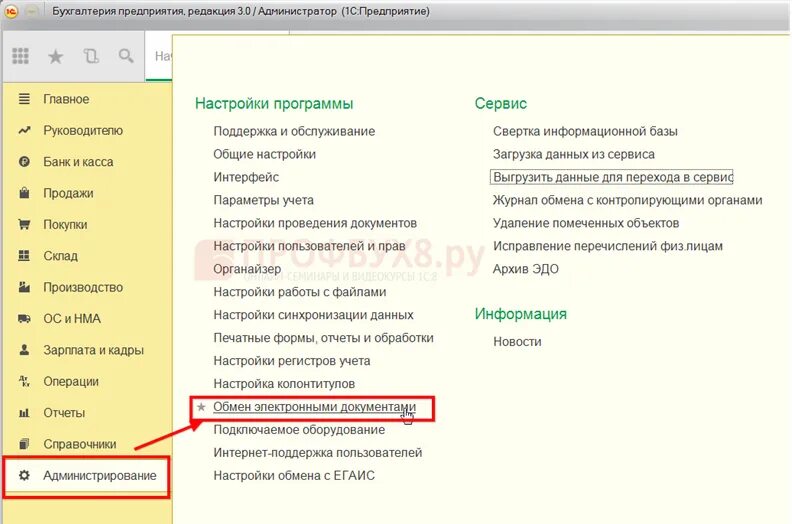Open Настройка колонтитулов

284,384
